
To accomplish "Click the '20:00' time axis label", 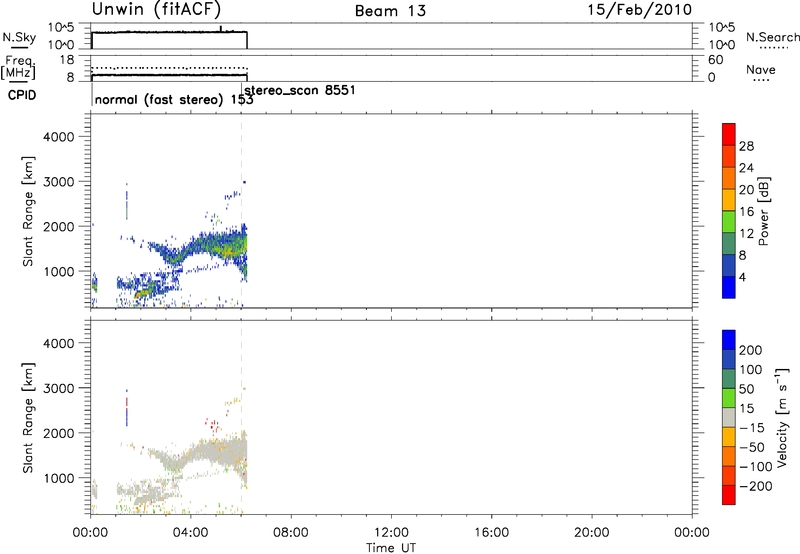I will click(592, 533).
